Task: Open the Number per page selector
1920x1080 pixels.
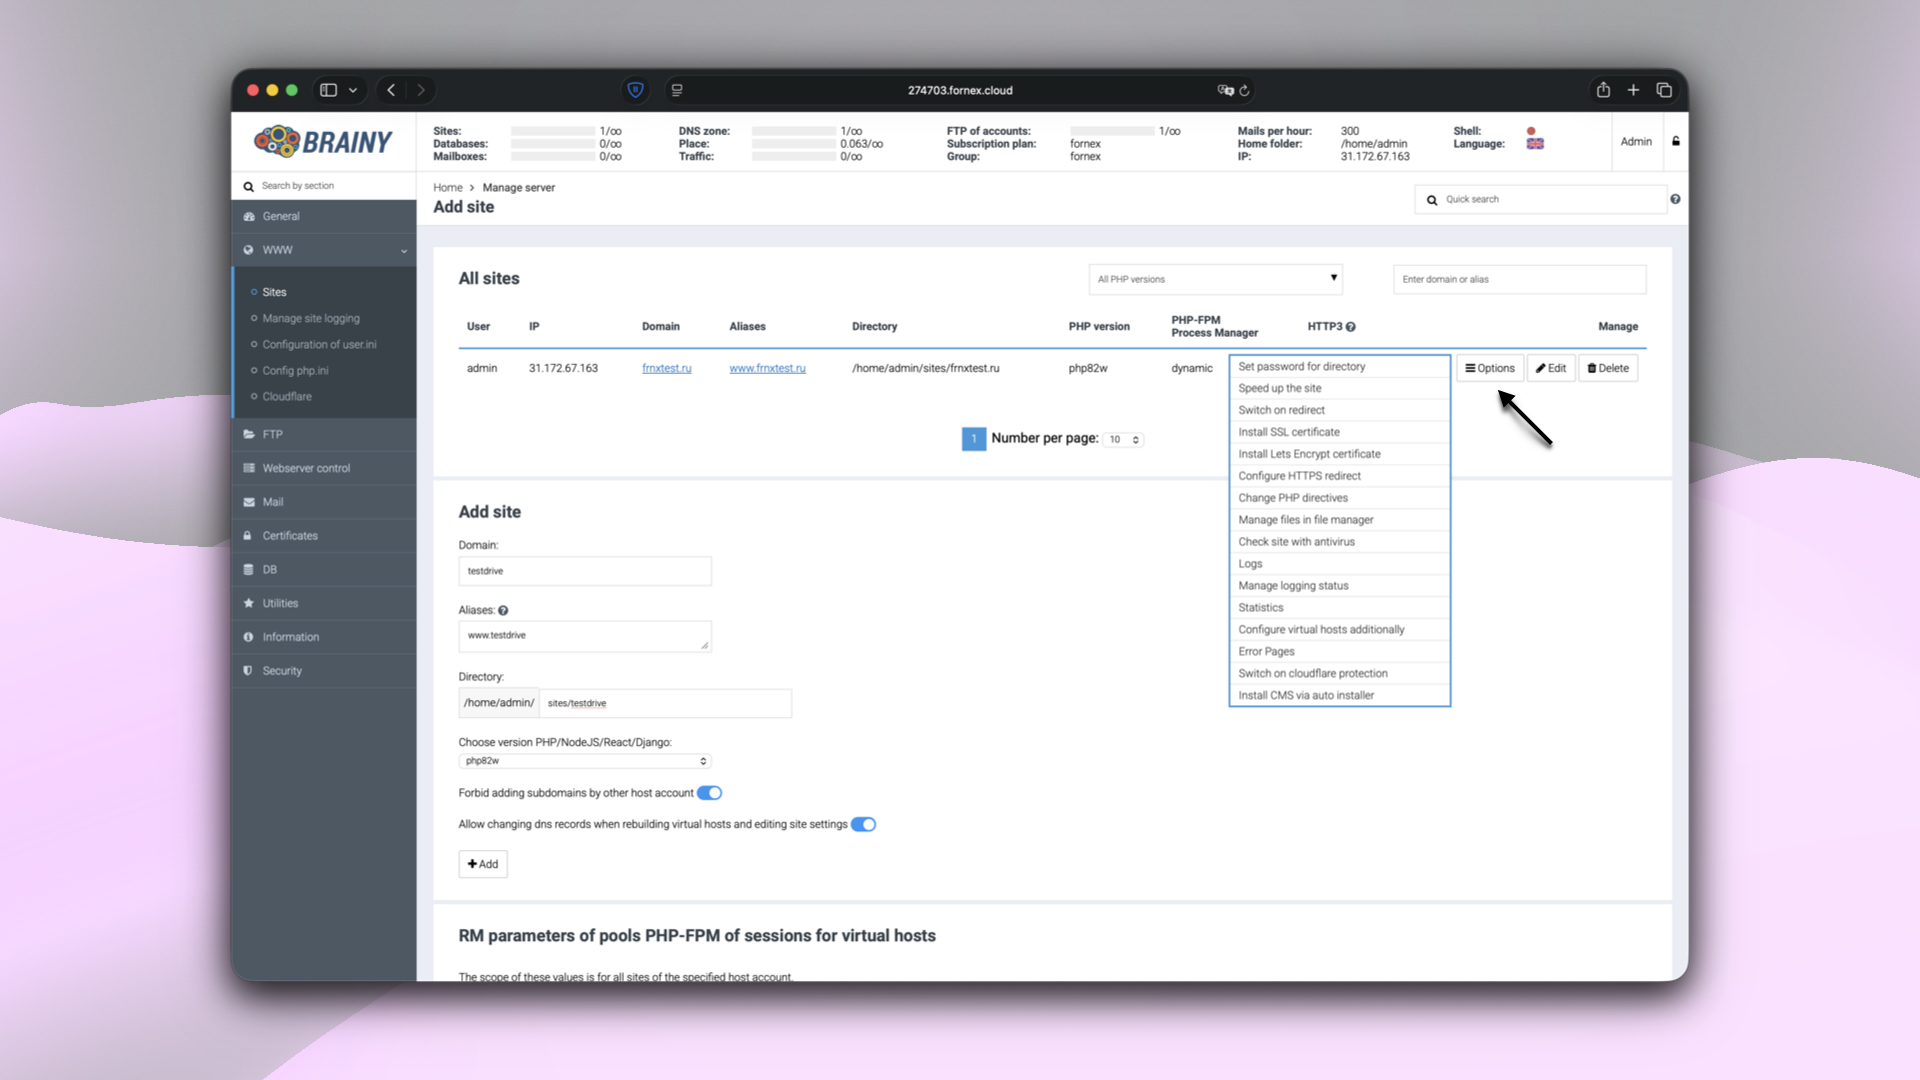Action: click(x=1122, y=439)
